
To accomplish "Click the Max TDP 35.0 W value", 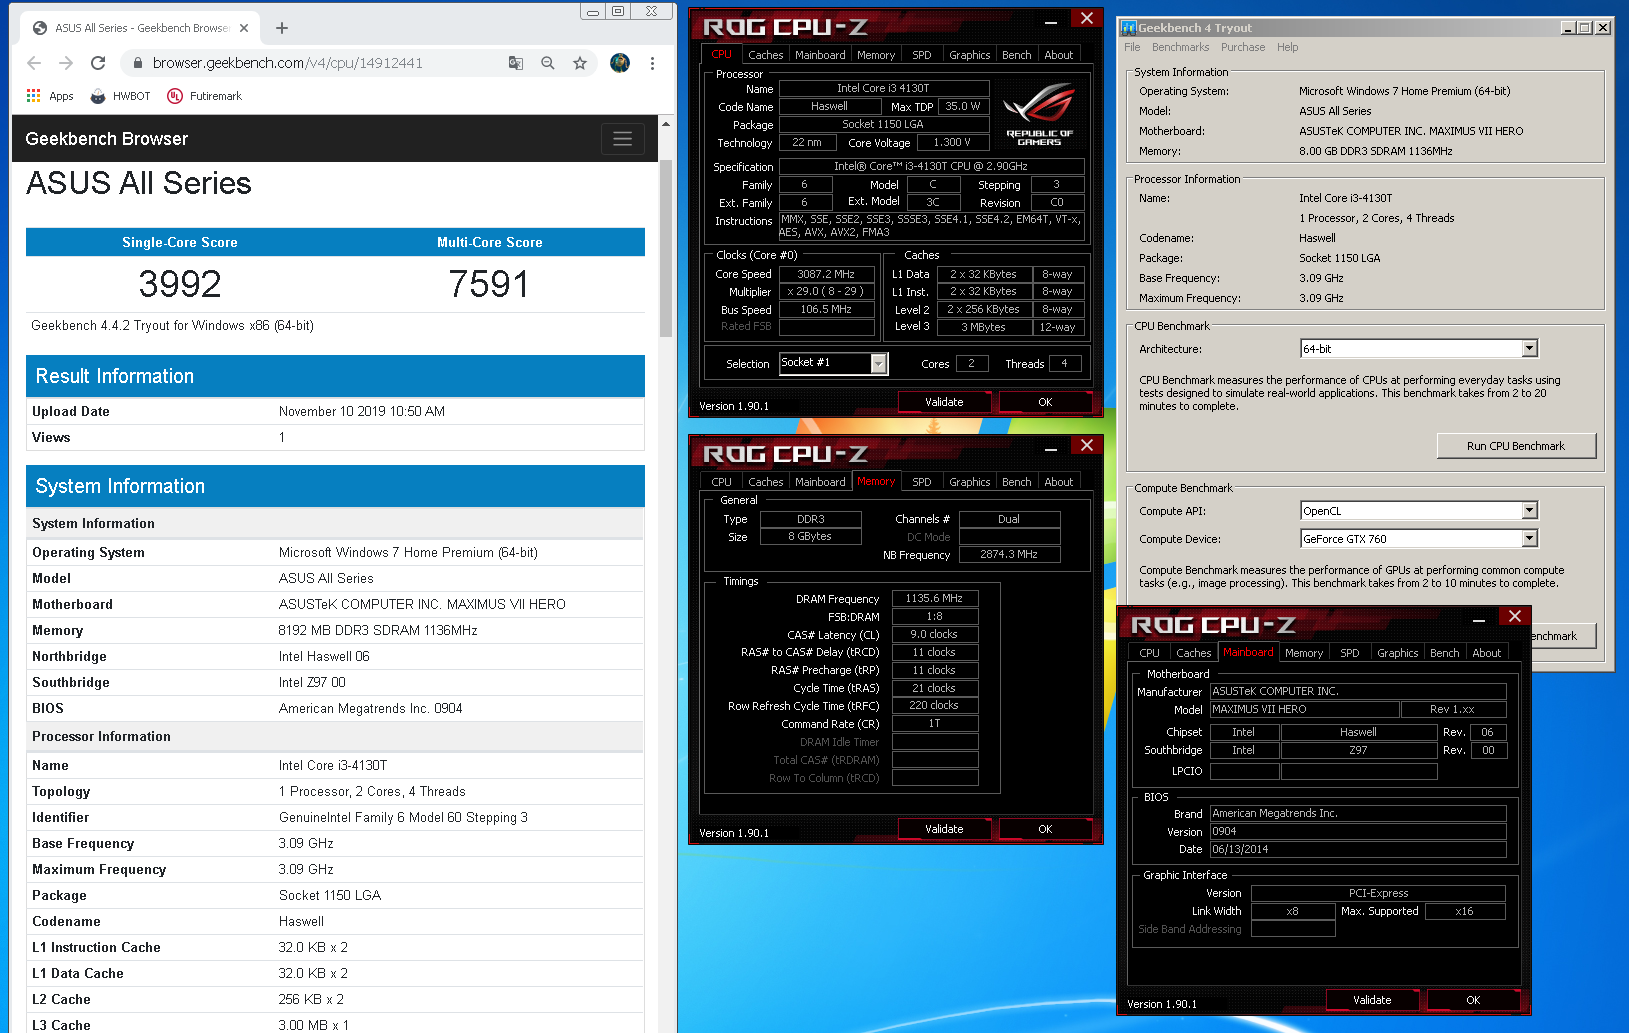I will (x=963, y=106).
